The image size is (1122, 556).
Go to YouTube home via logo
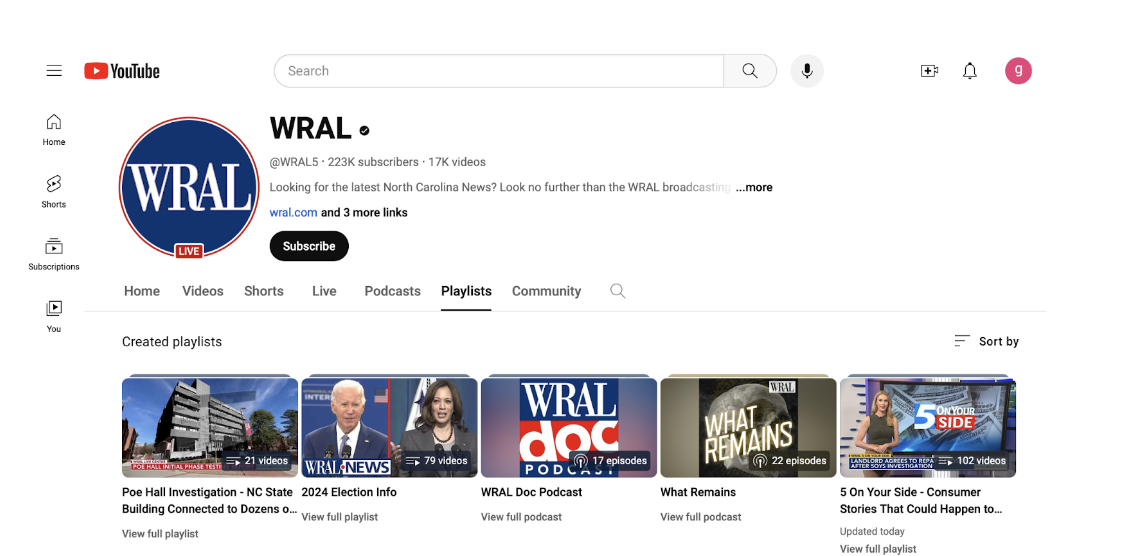pos(122,71)
